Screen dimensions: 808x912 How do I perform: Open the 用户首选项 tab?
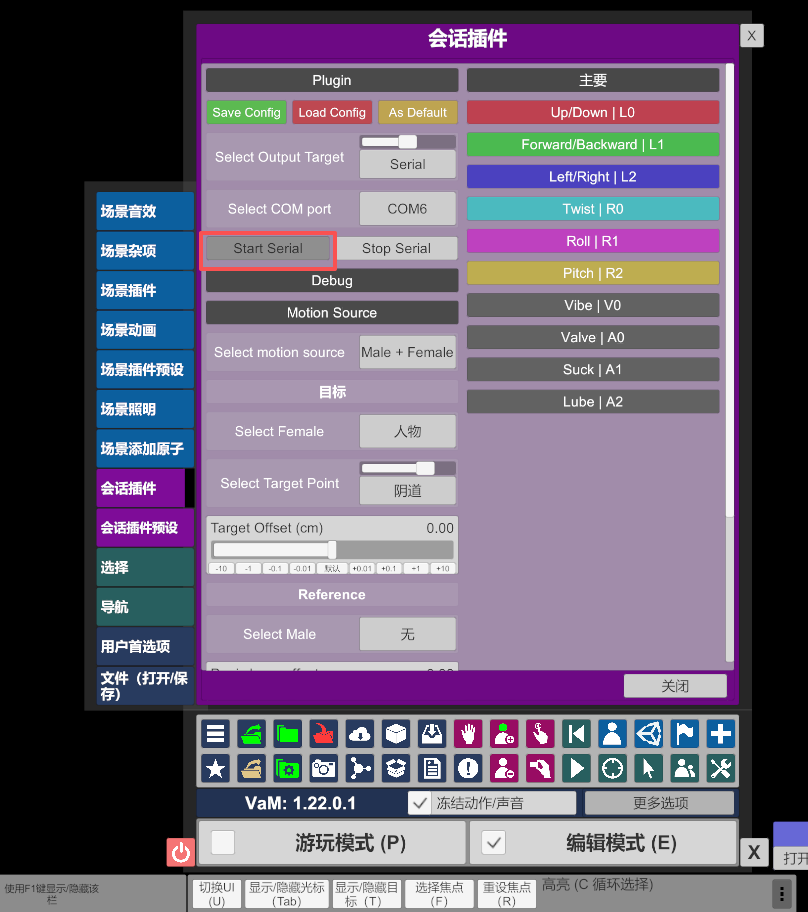(145, 646)
